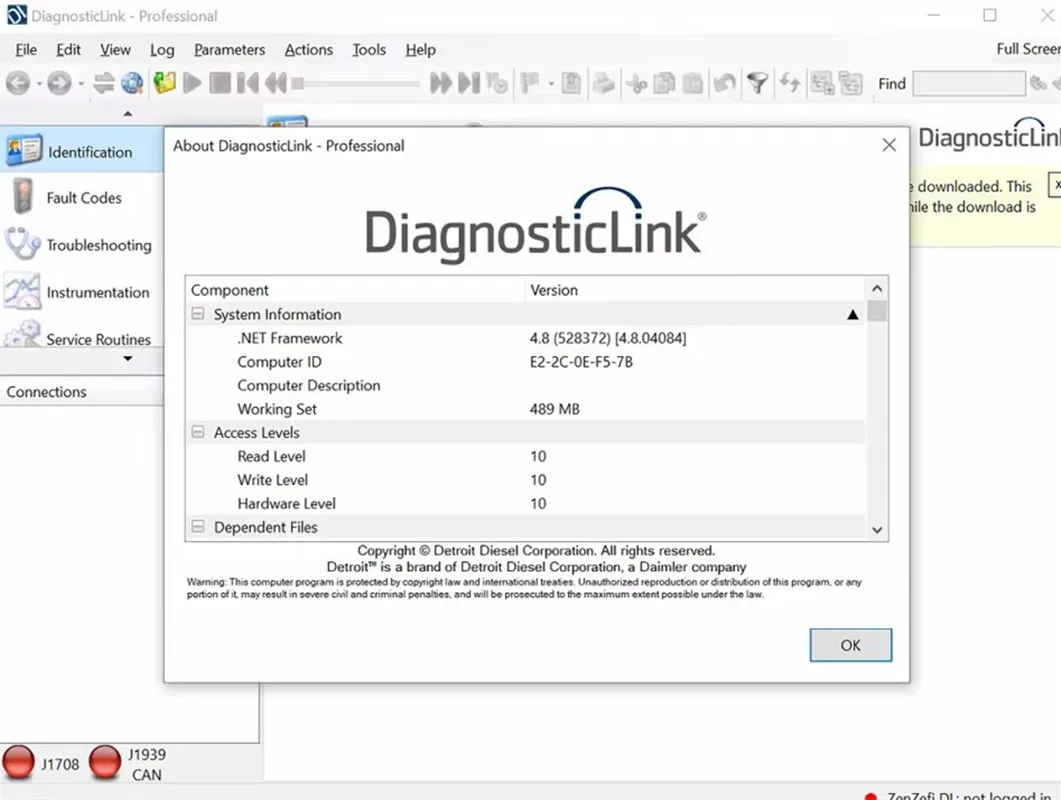The height and width of the screenshot is (800, 1061).
Task: Open the Help menu
Action: [x=420, y=49]
